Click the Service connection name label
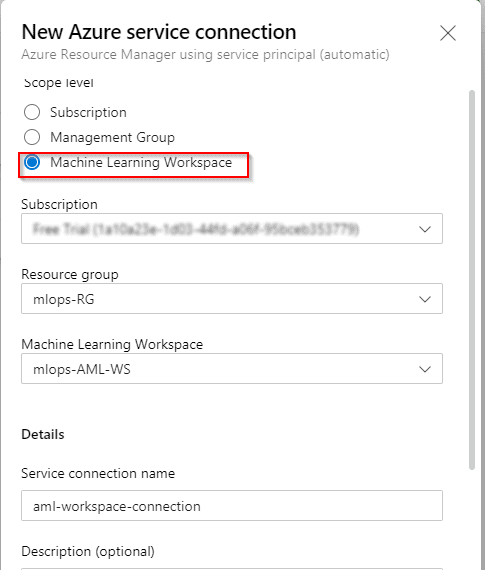 coord(98,473)
